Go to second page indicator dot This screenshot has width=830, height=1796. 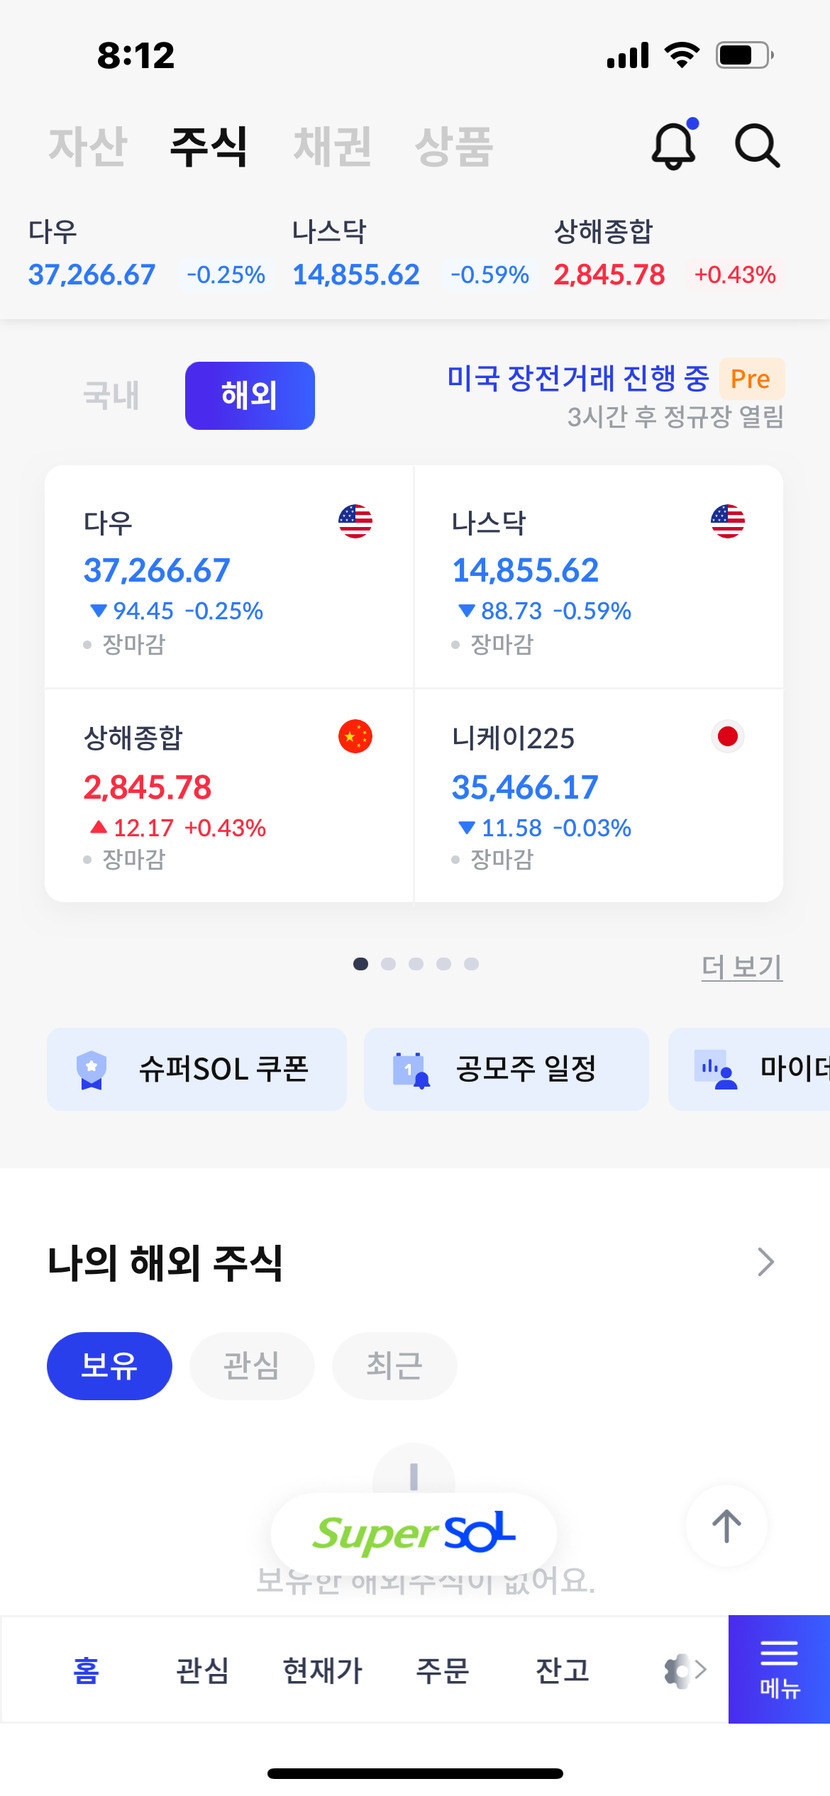(389, 964)
